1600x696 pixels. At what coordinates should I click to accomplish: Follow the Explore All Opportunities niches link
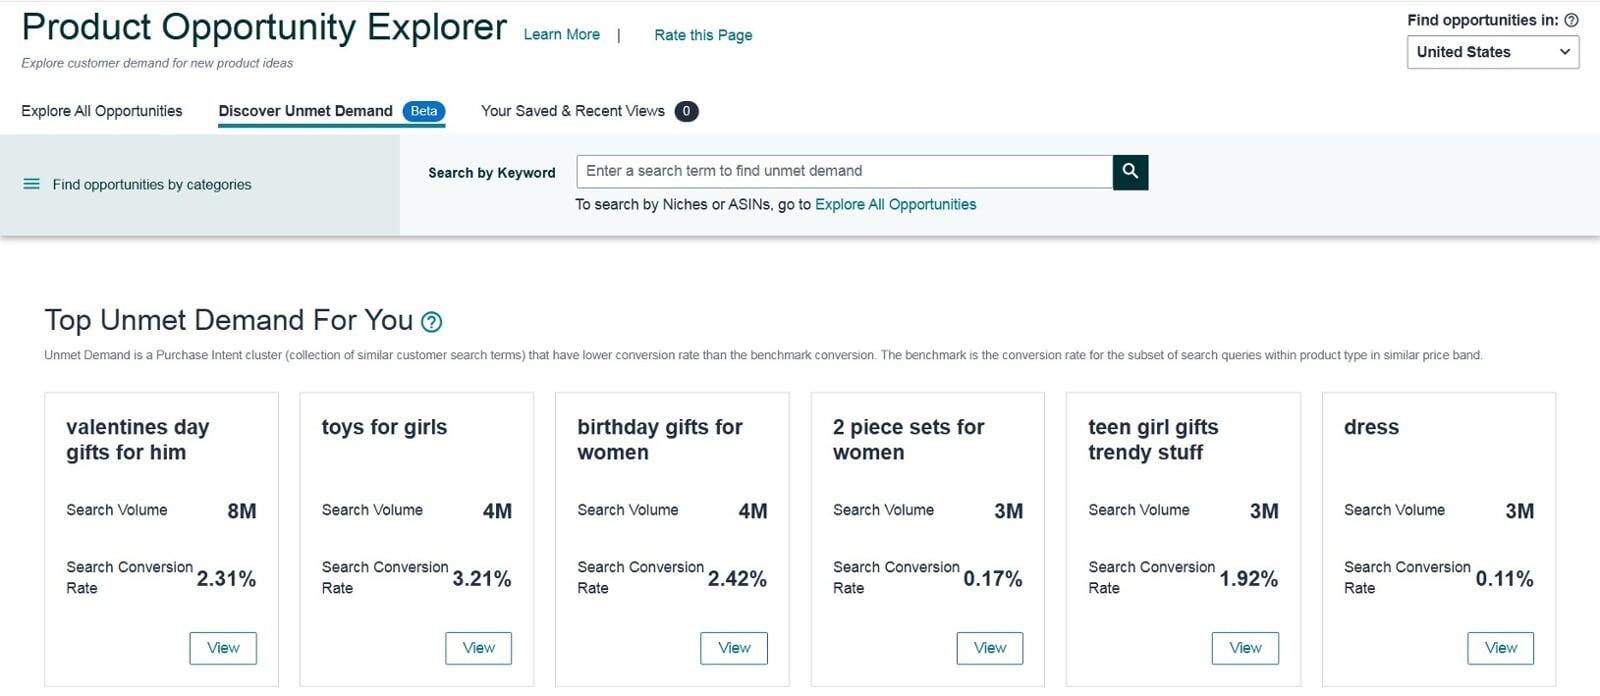click(x=895, y=204)
